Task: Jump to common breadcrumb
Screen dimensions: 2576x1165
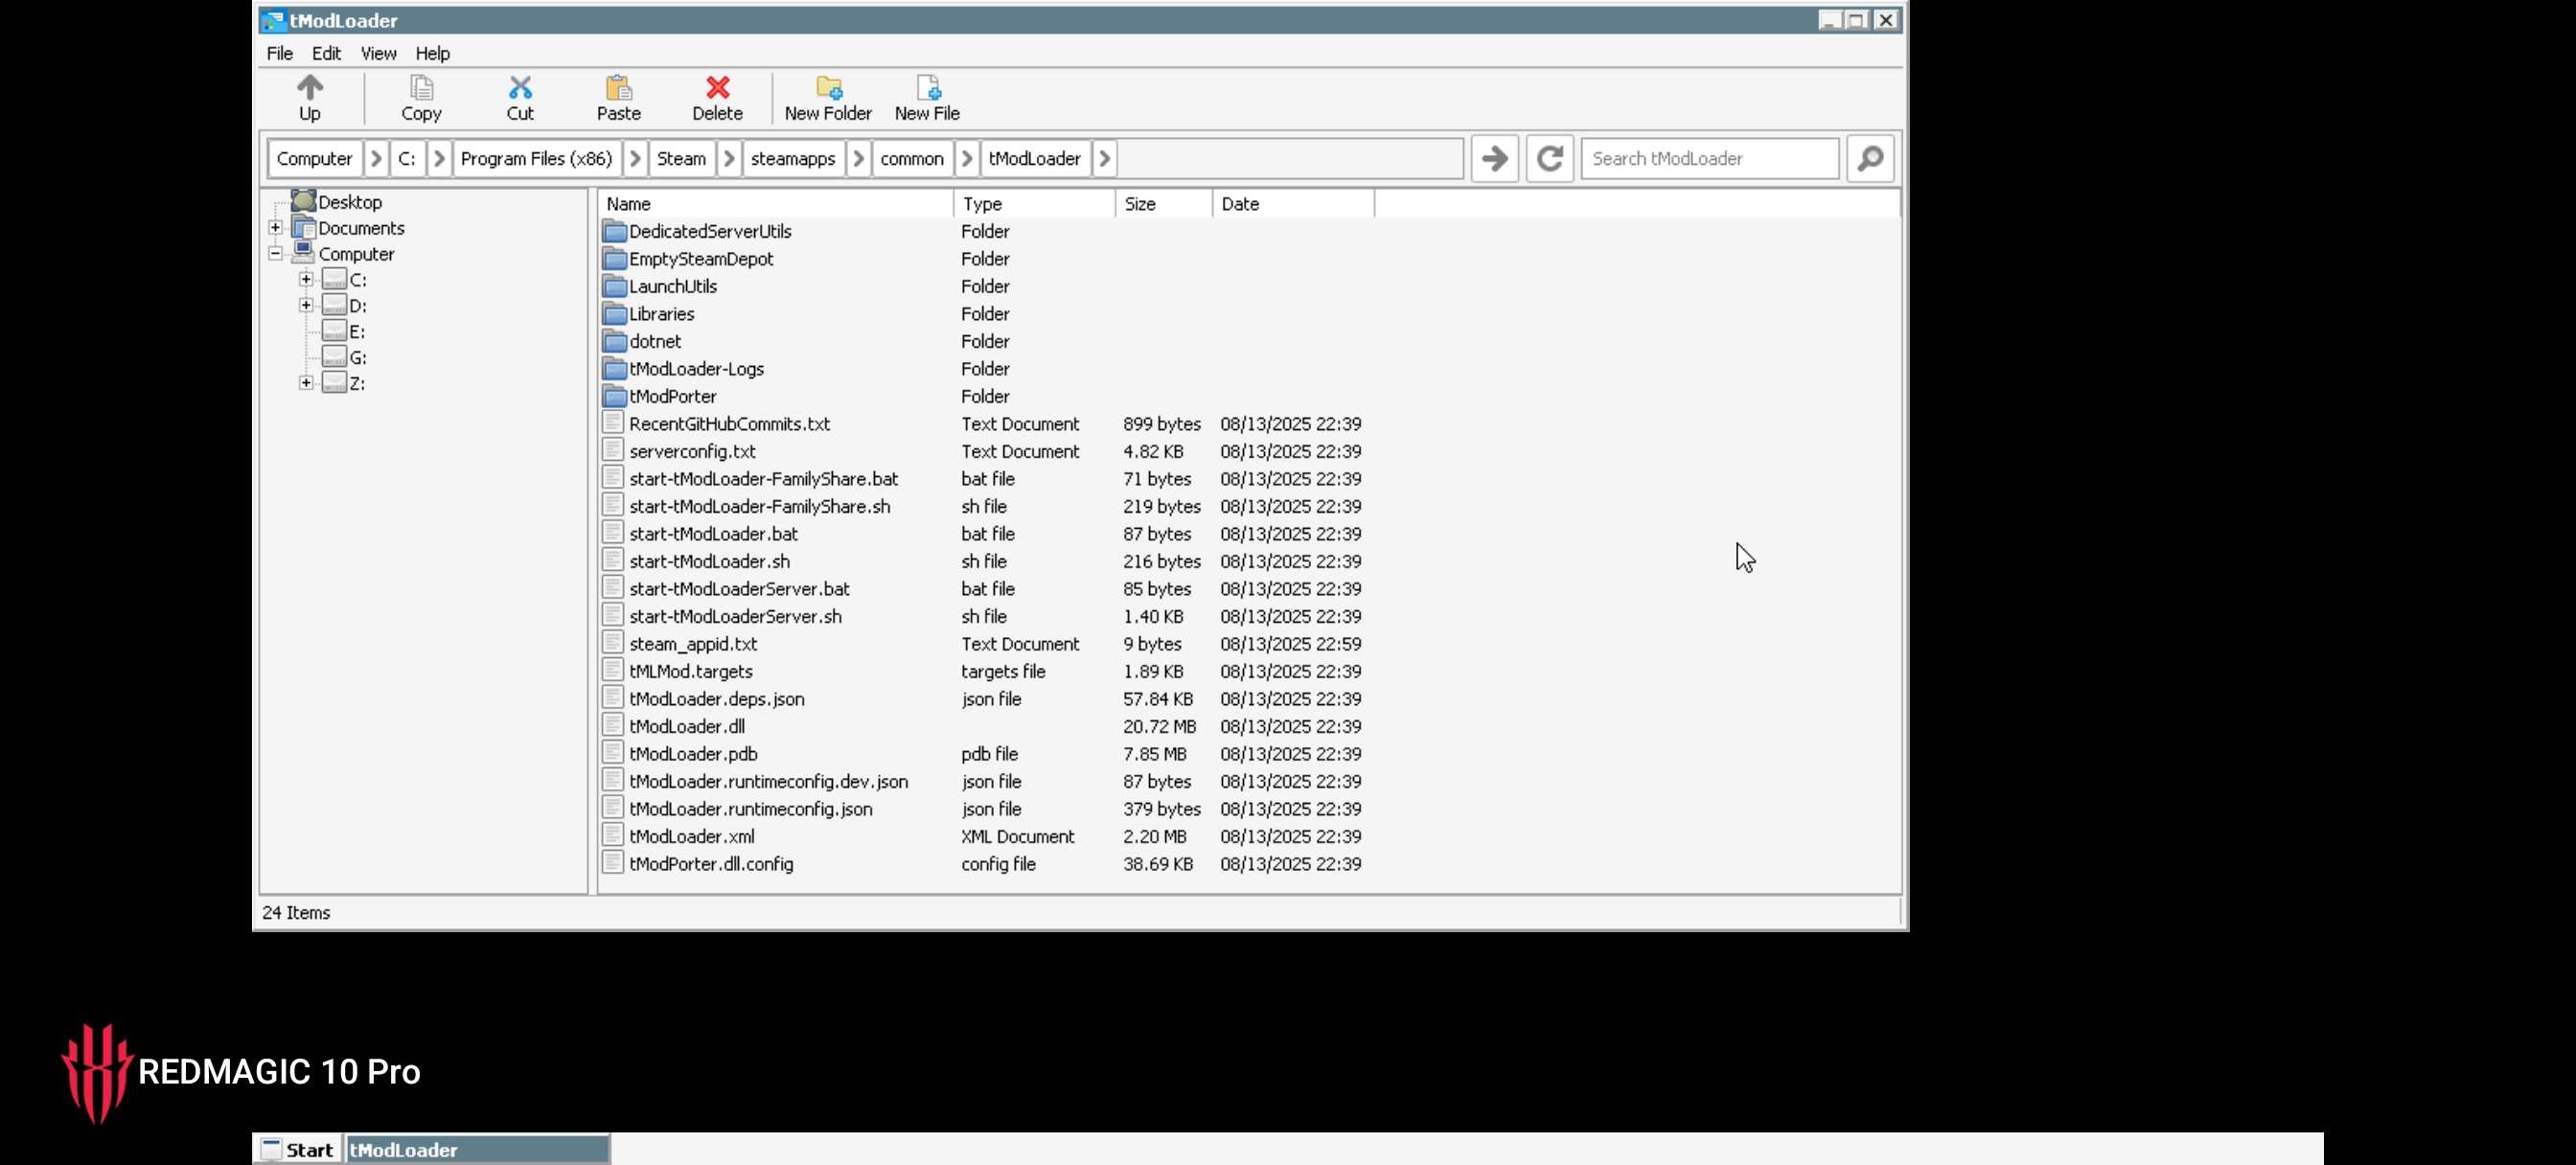Action: 912,158
